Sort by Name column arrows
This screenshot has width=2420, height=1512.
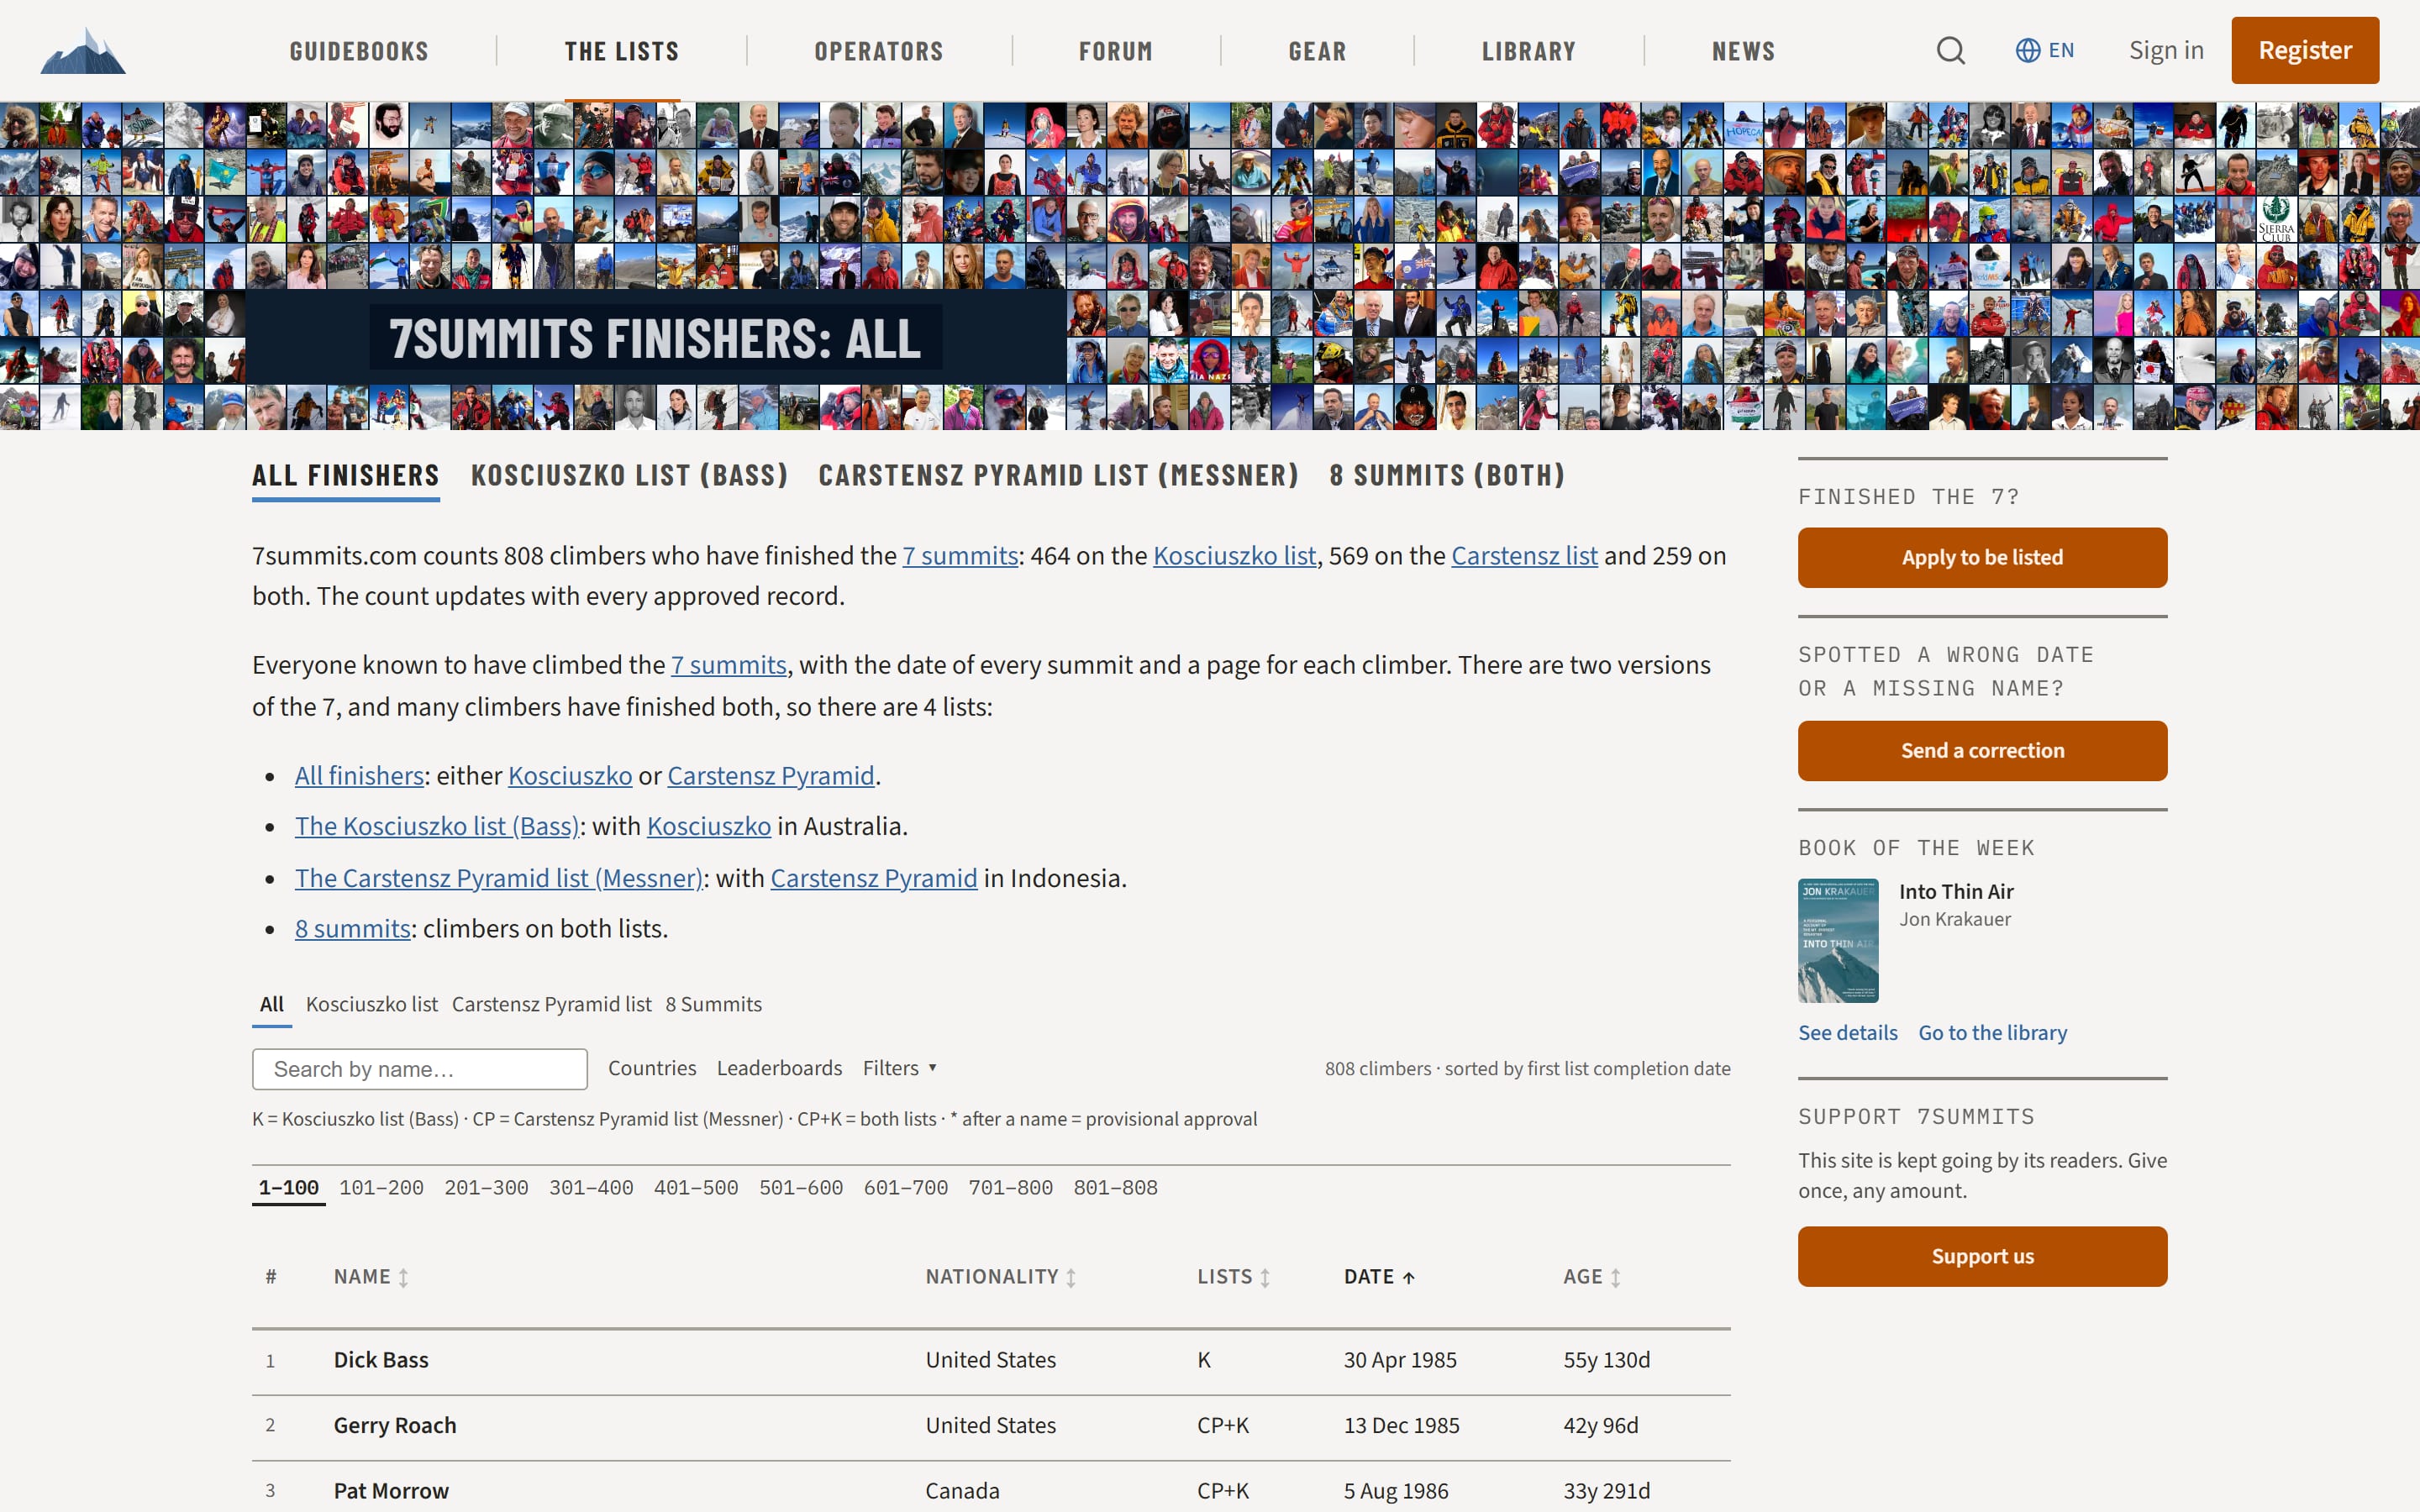(403, 1277)
